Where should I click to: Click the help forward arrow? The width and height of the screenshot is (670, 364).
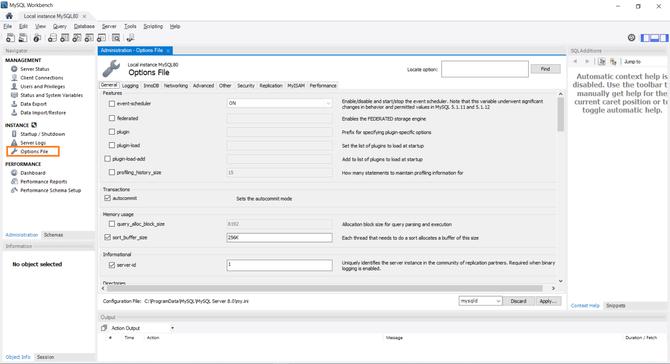pyautogui.click(x=587, y=62)
